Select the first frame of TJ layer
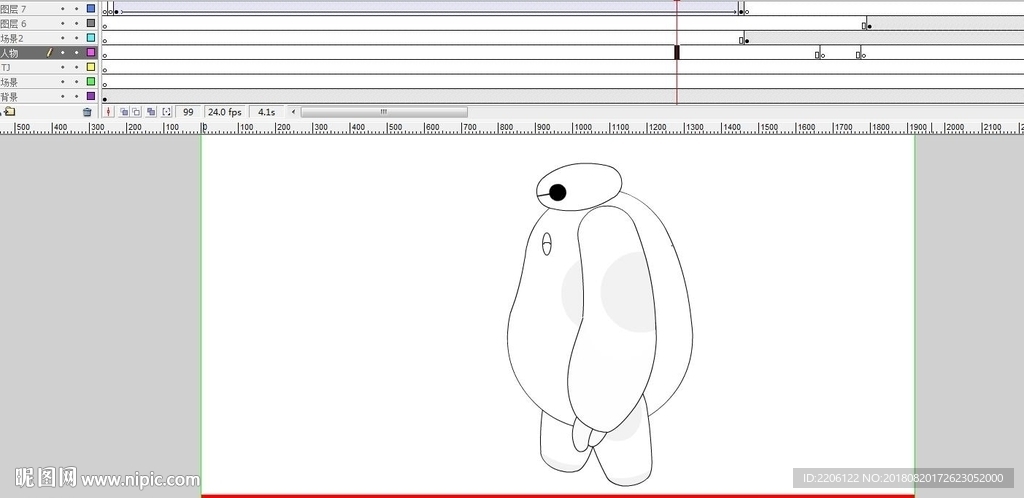This screenshot has height=498, width=1024. click(x=104, y=69)
